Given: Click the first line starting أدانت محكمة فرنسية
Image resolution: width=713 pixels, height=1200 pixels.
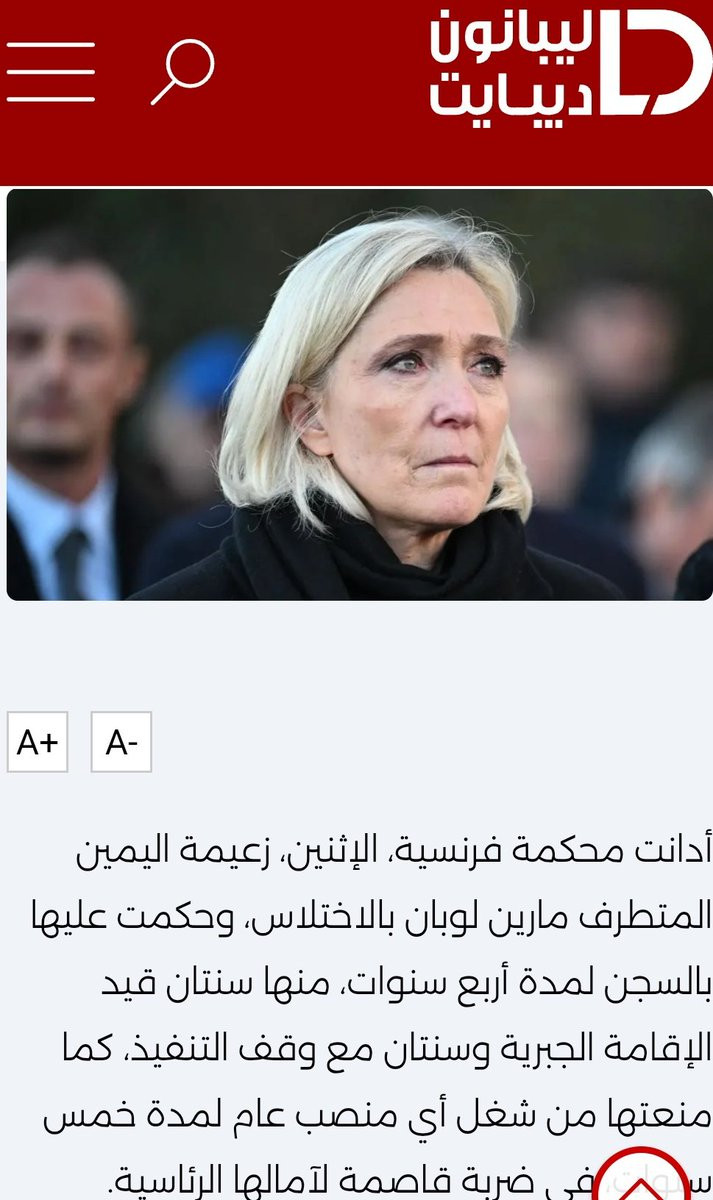Looking at the screenshot, I should [395, 851].
